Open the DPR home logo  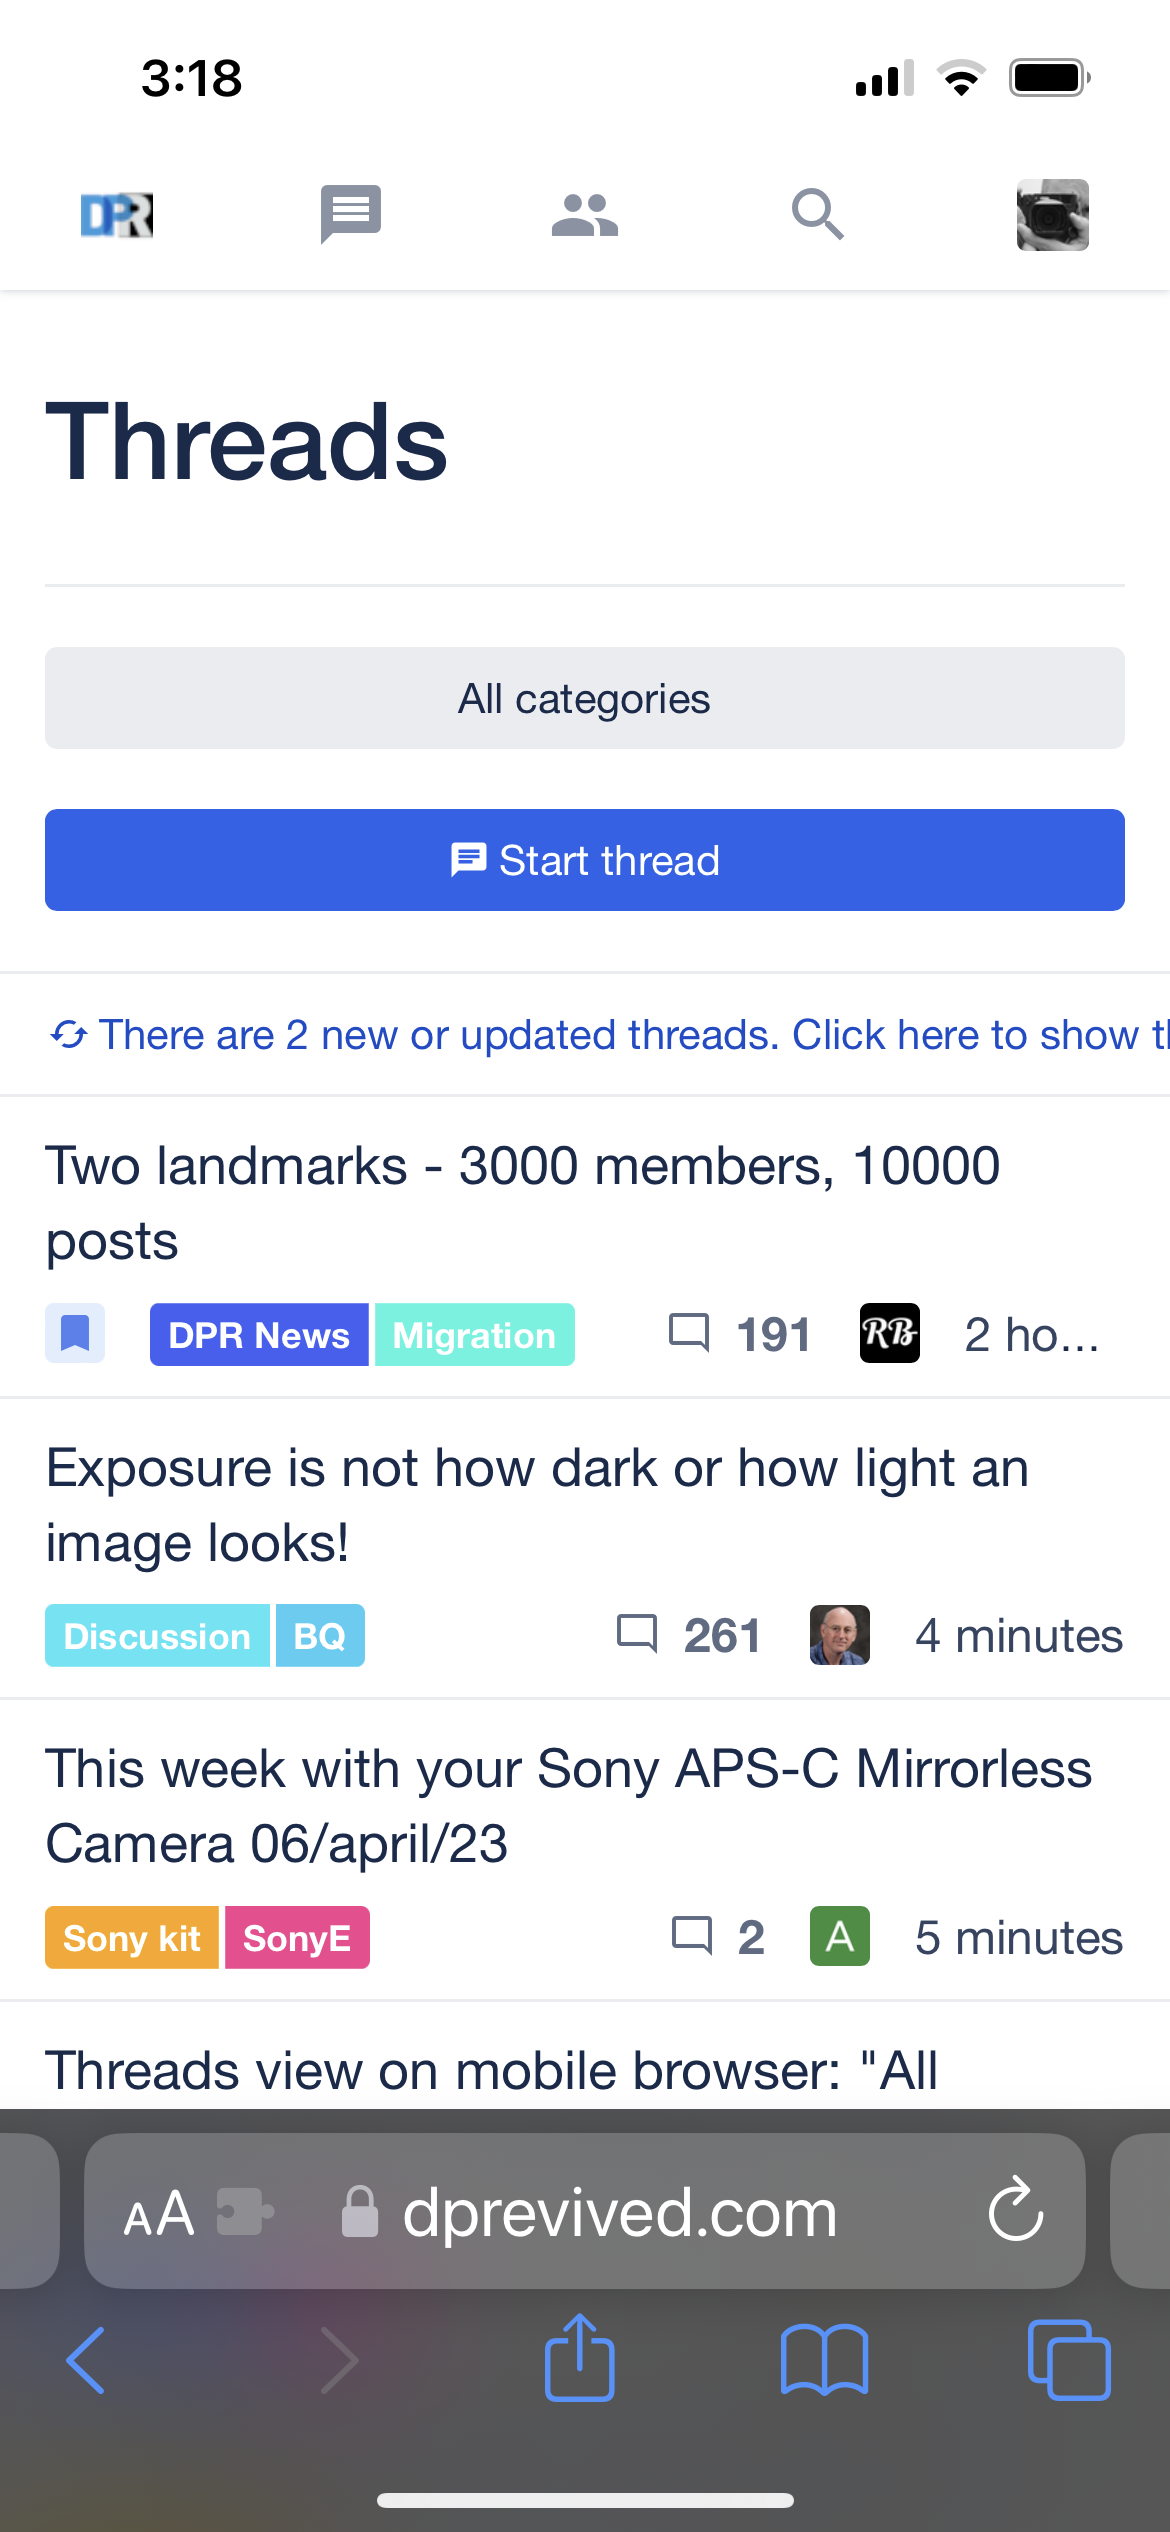click(117, 215)
